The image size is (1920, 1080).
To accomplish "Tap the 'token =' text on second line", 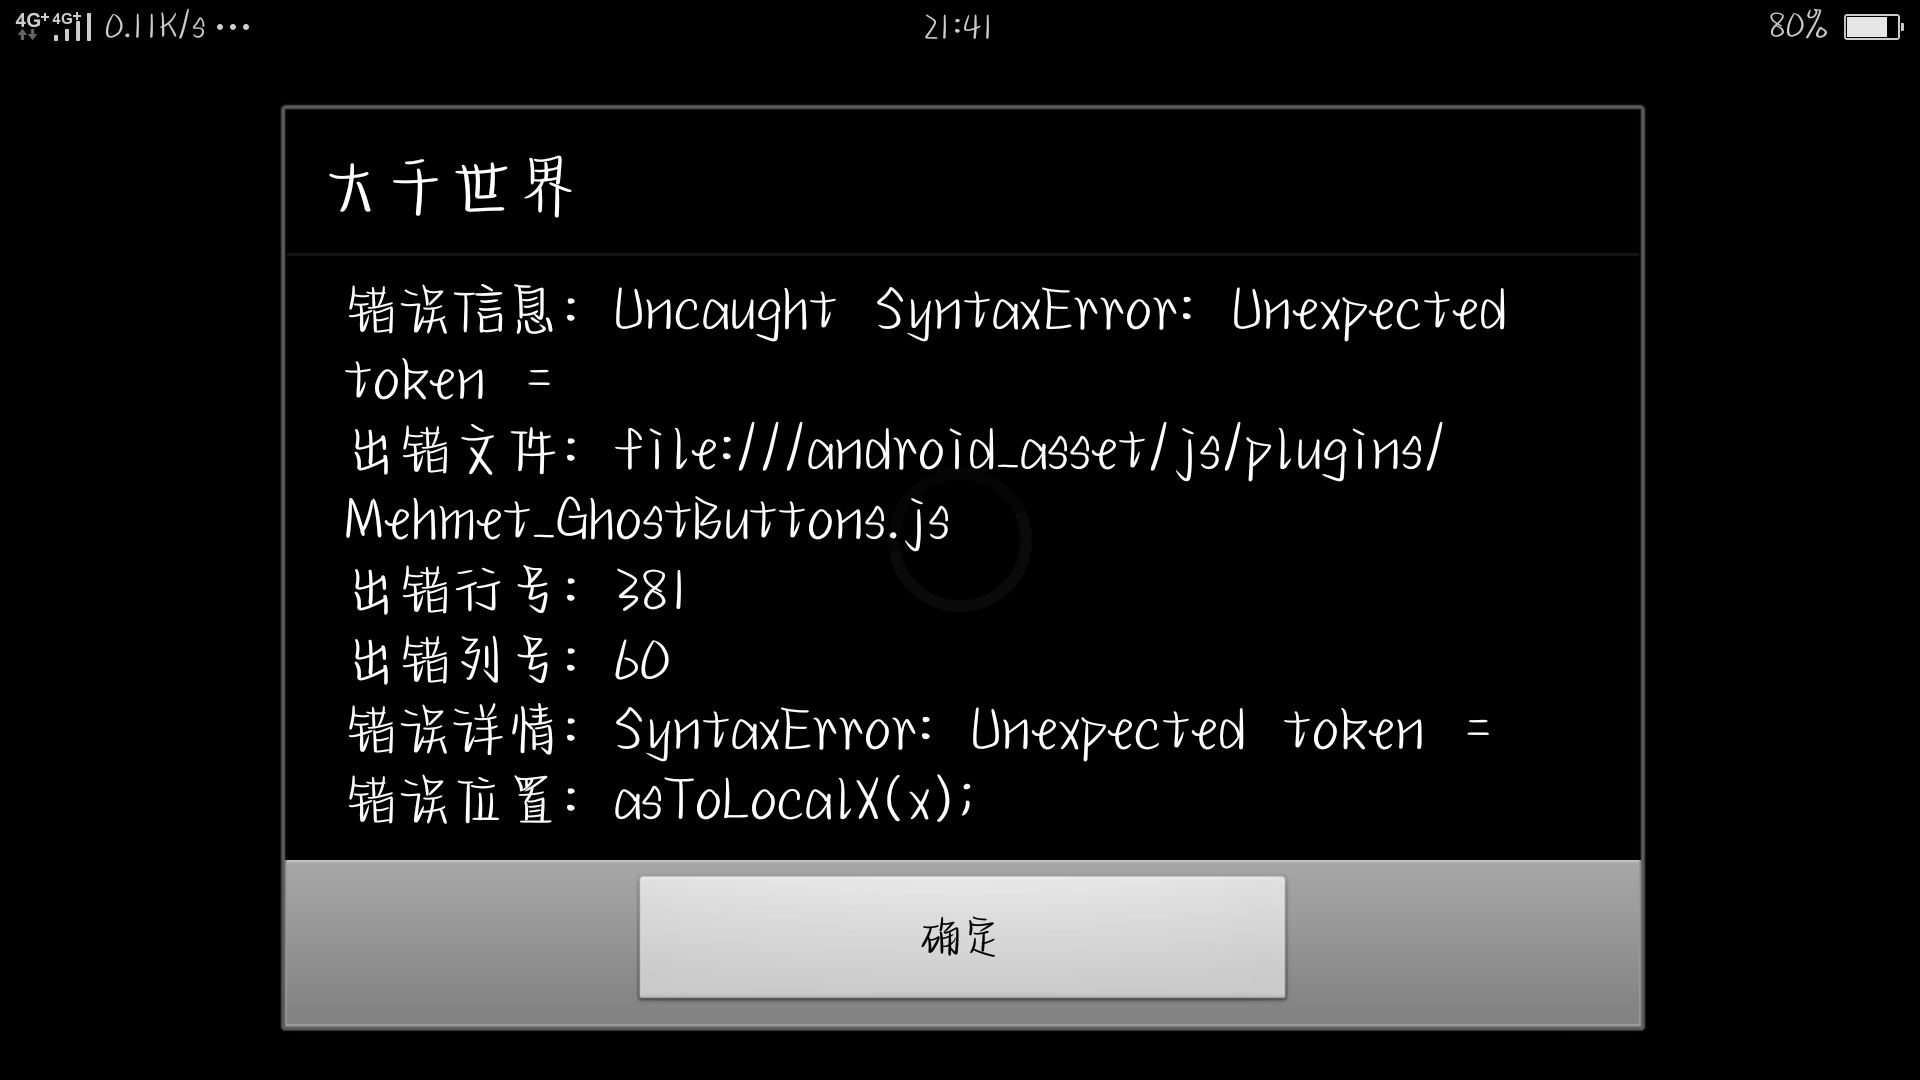I will (448, 381).
